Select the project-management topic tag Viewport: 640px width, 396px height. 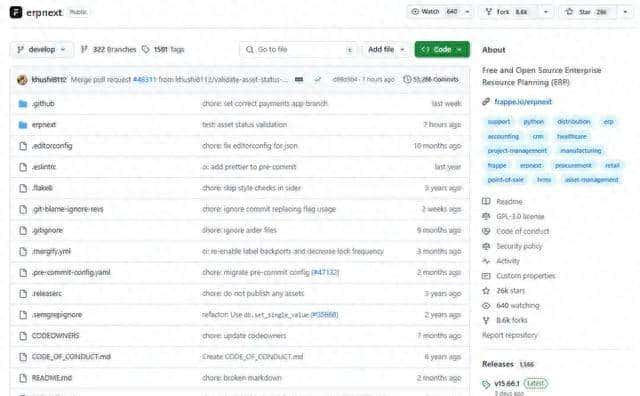(x=517, y=151)
